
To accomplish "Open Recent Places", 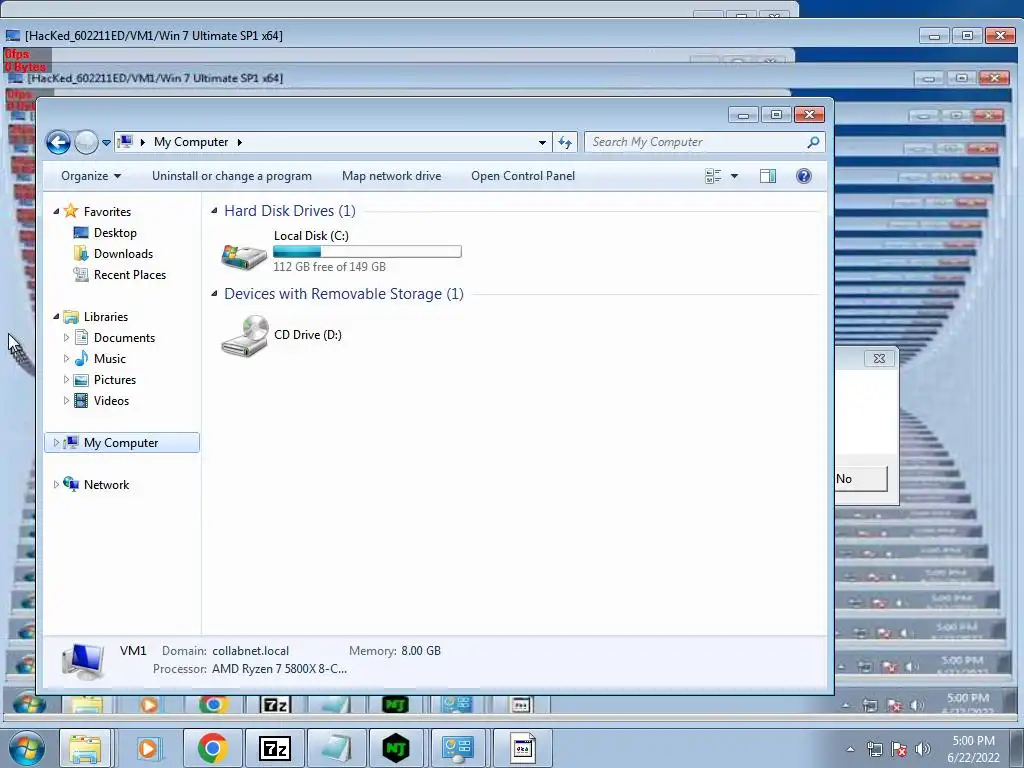I will (x=129, y=274).
